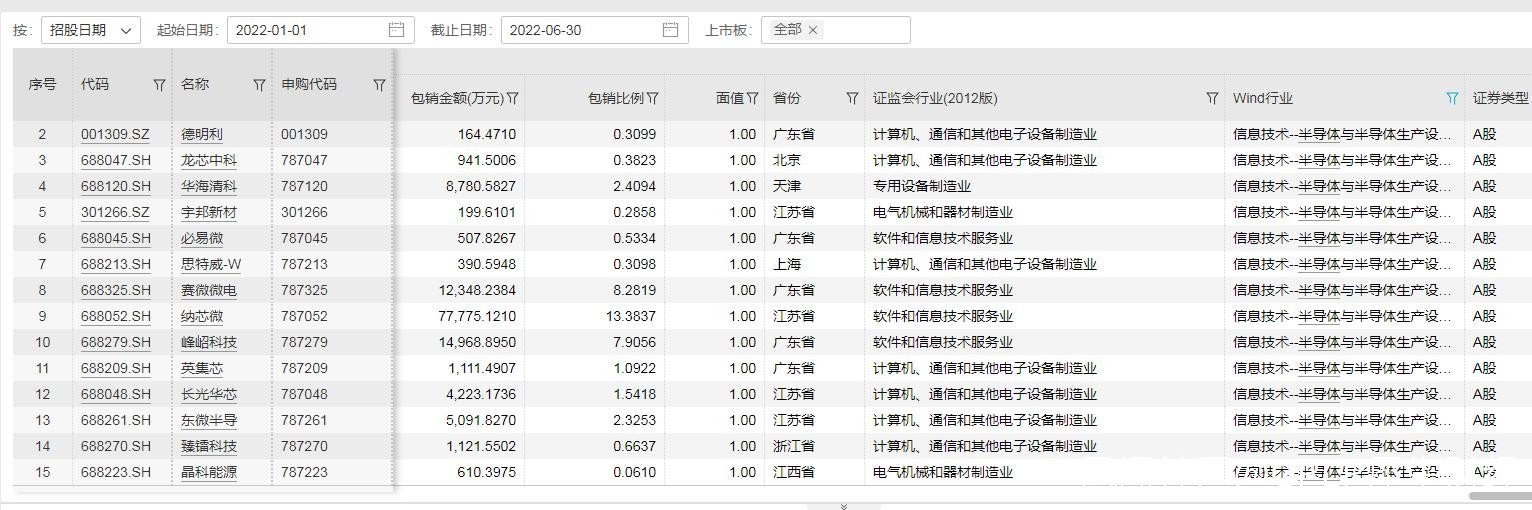The image size is (1532, 510).
Task: Open filter for 省份 column
Action: tap(852, 98)
